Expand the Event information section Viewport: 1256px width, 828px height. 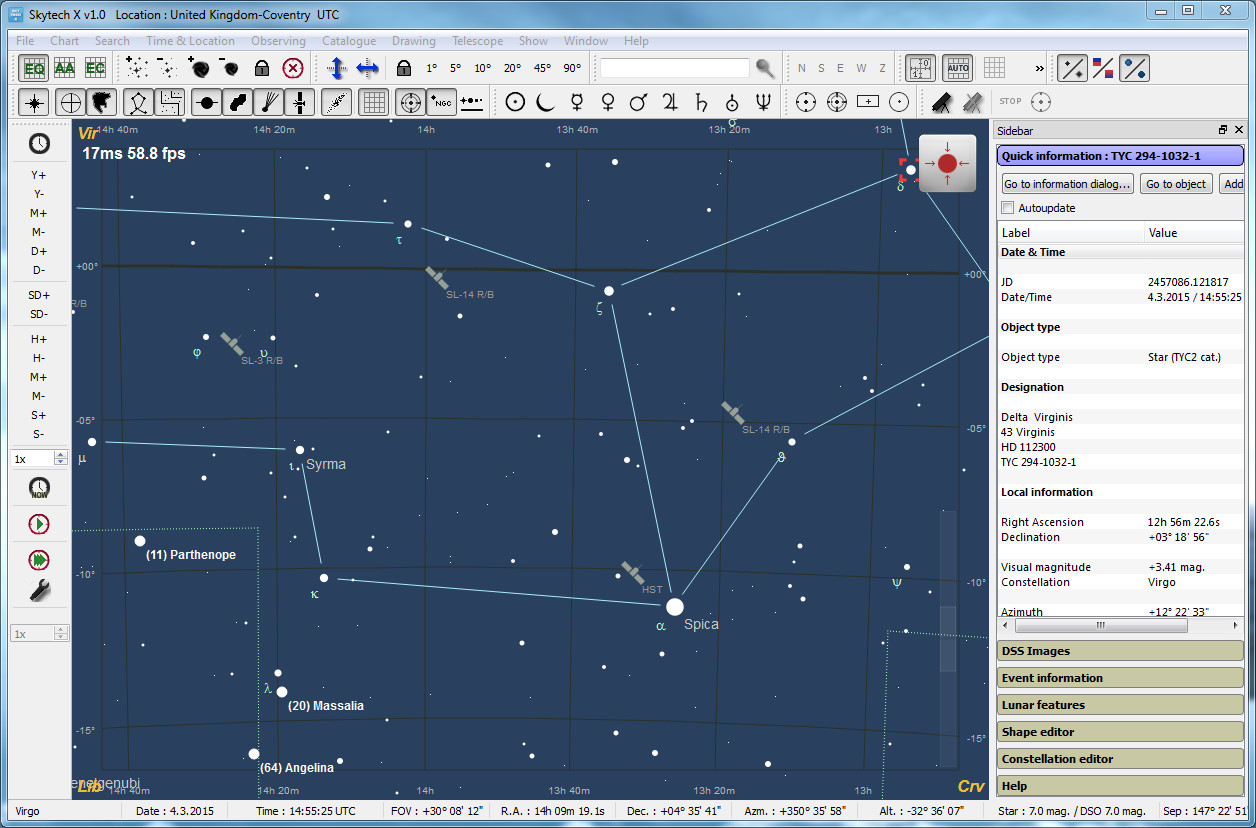click(1120, 678)
